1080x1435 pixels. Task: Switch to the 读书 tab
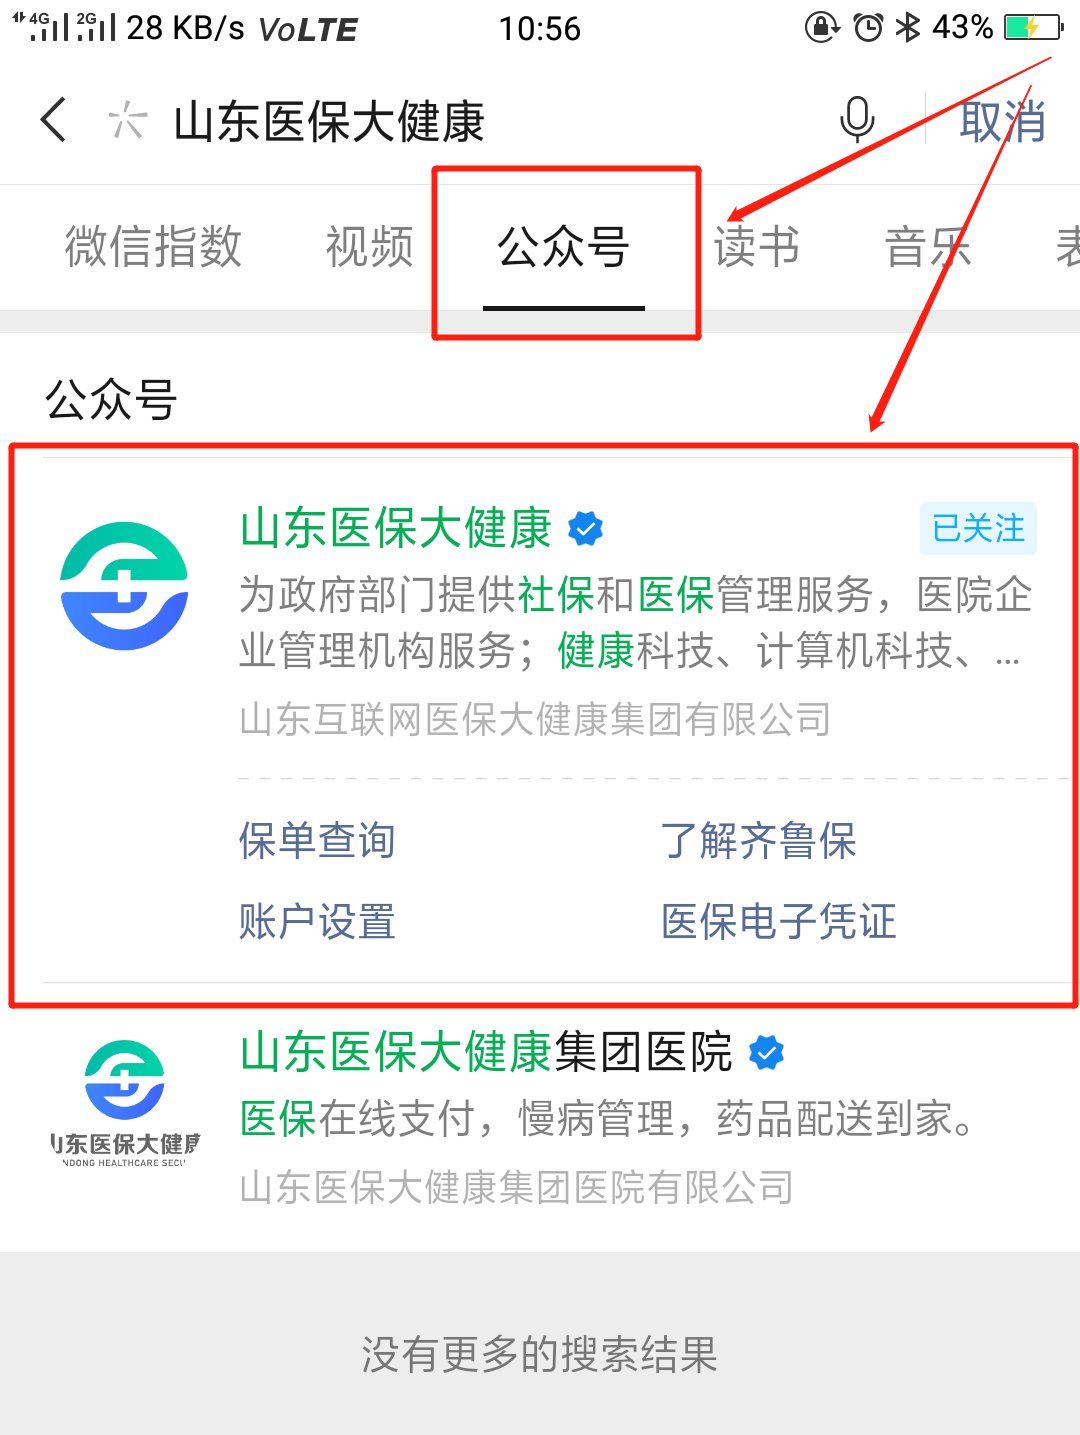point(757,246)
